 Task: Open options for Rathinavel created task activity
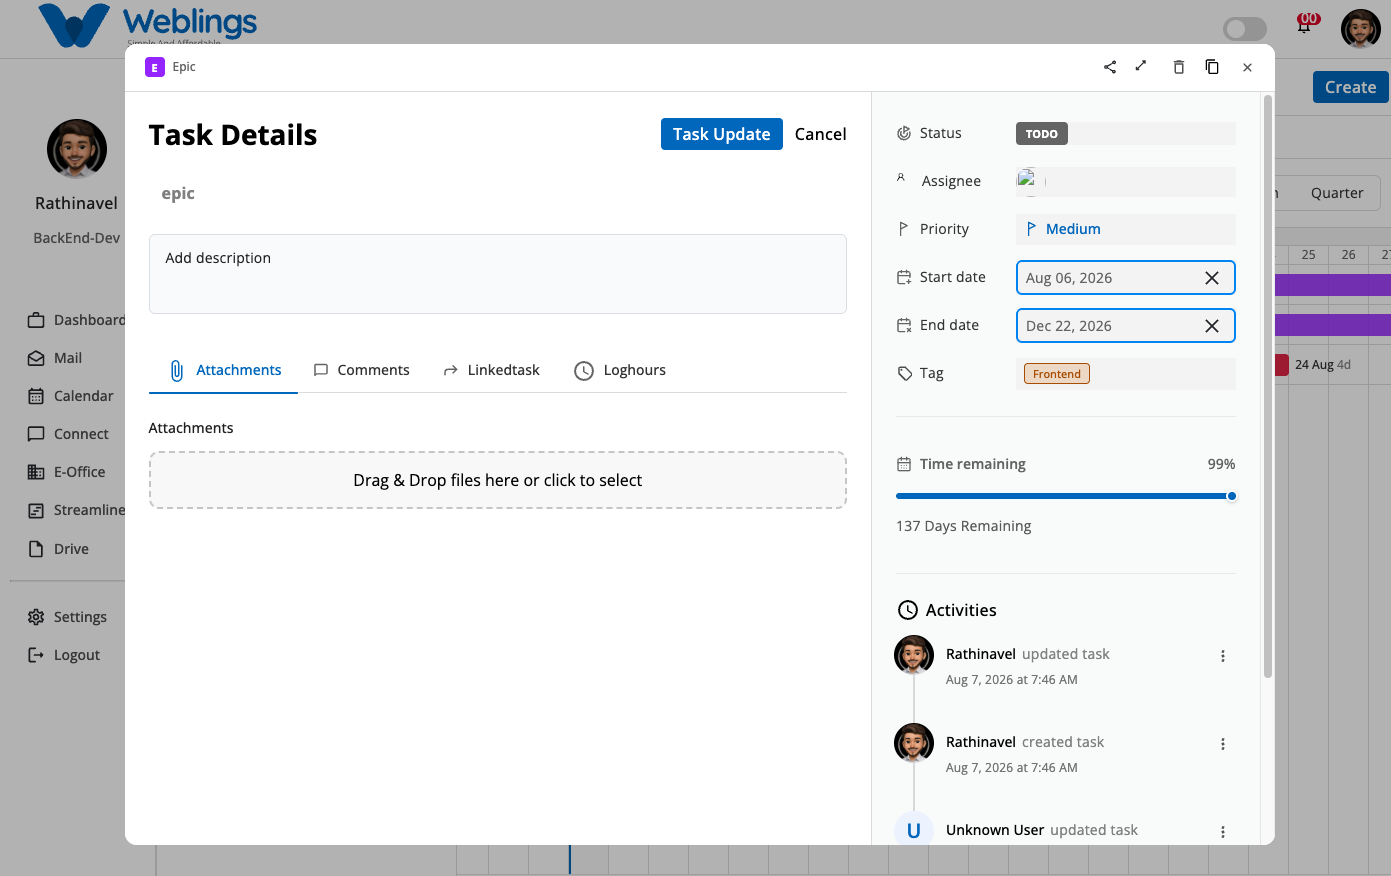(x=1223, y=744)
